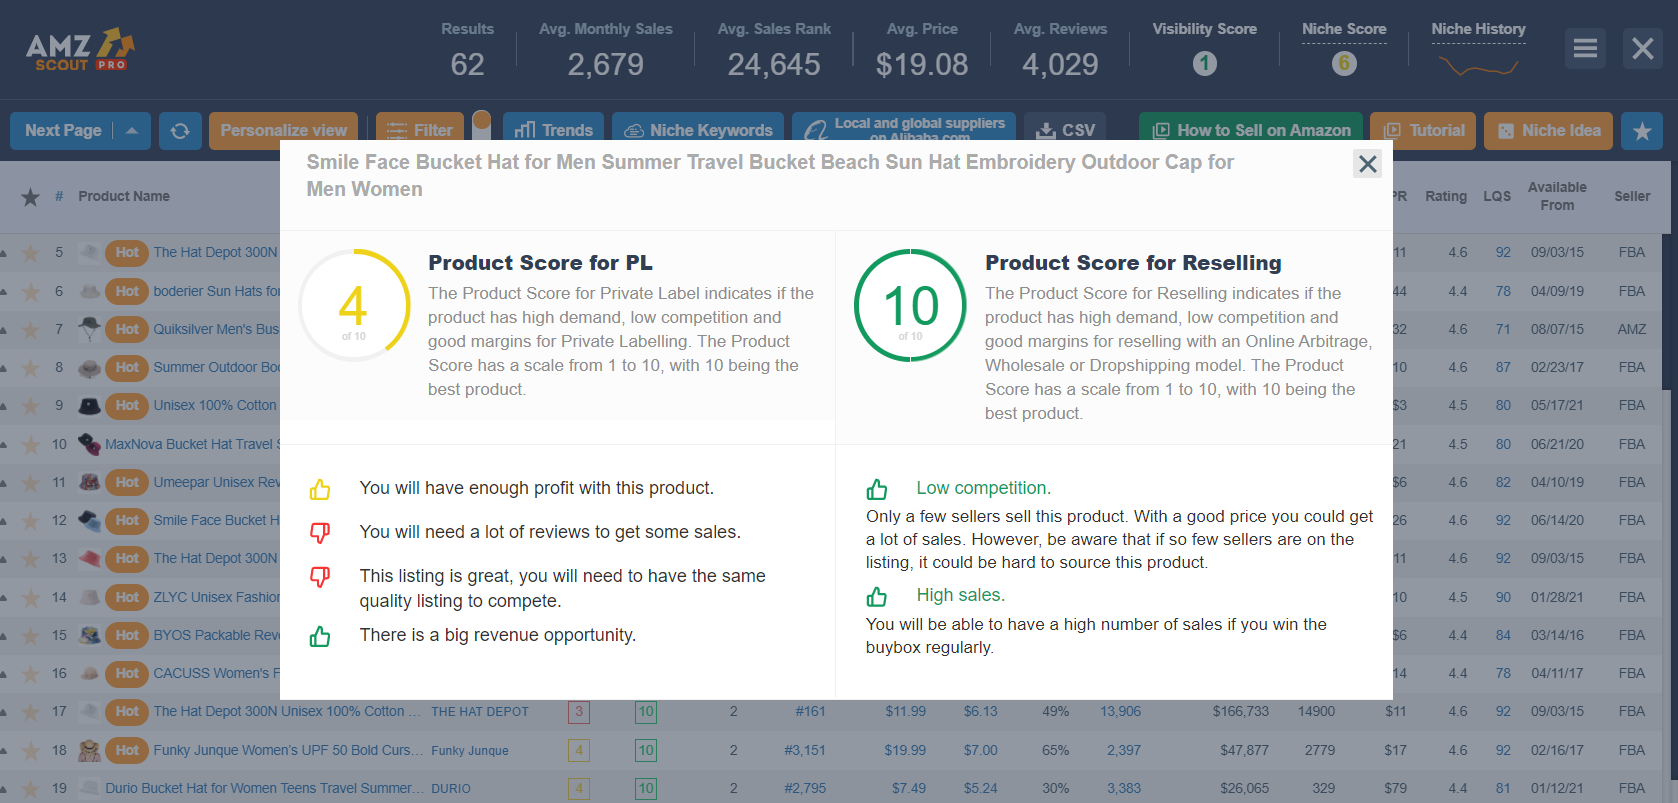The width and height of the screenshot is (1678, 803).
Task: Click the blue star favorites button in toolbar
Action: pyautogui.click(x=1642, y=131)
